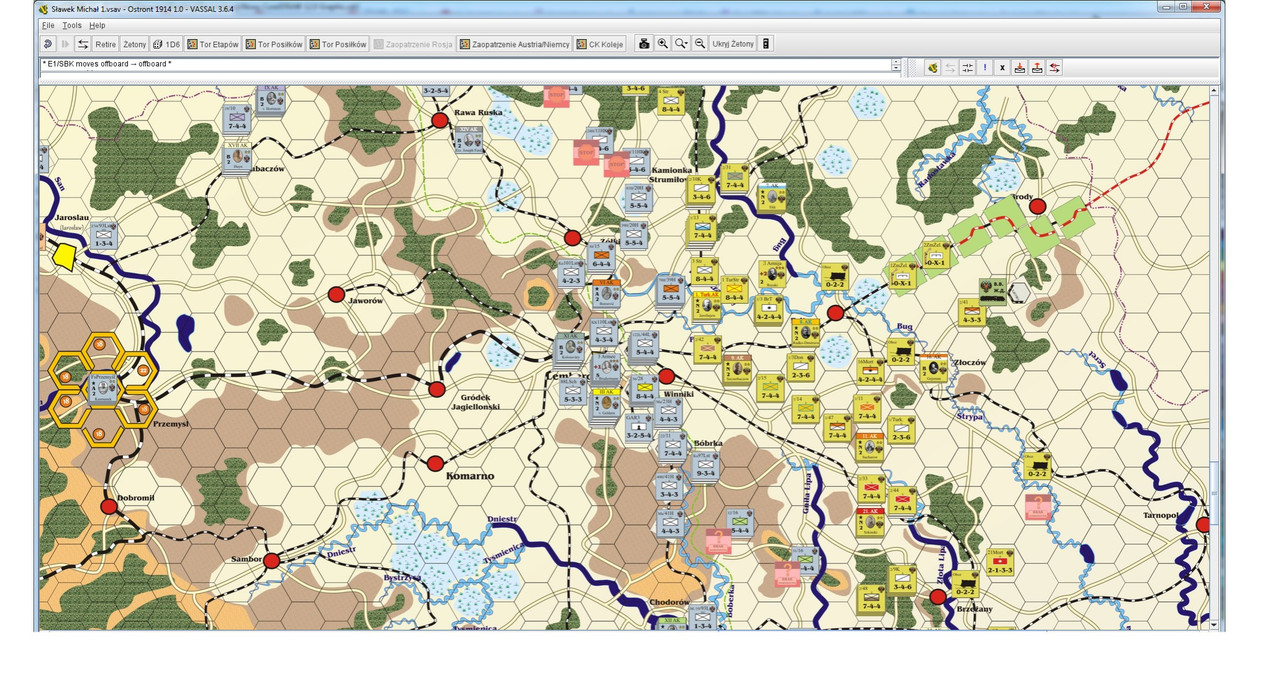Image resolution: width=1280 pixels, height=700 pixels.
Task: Select the pink unknown counter west of Tarnopol
Action: point(1039,506)
